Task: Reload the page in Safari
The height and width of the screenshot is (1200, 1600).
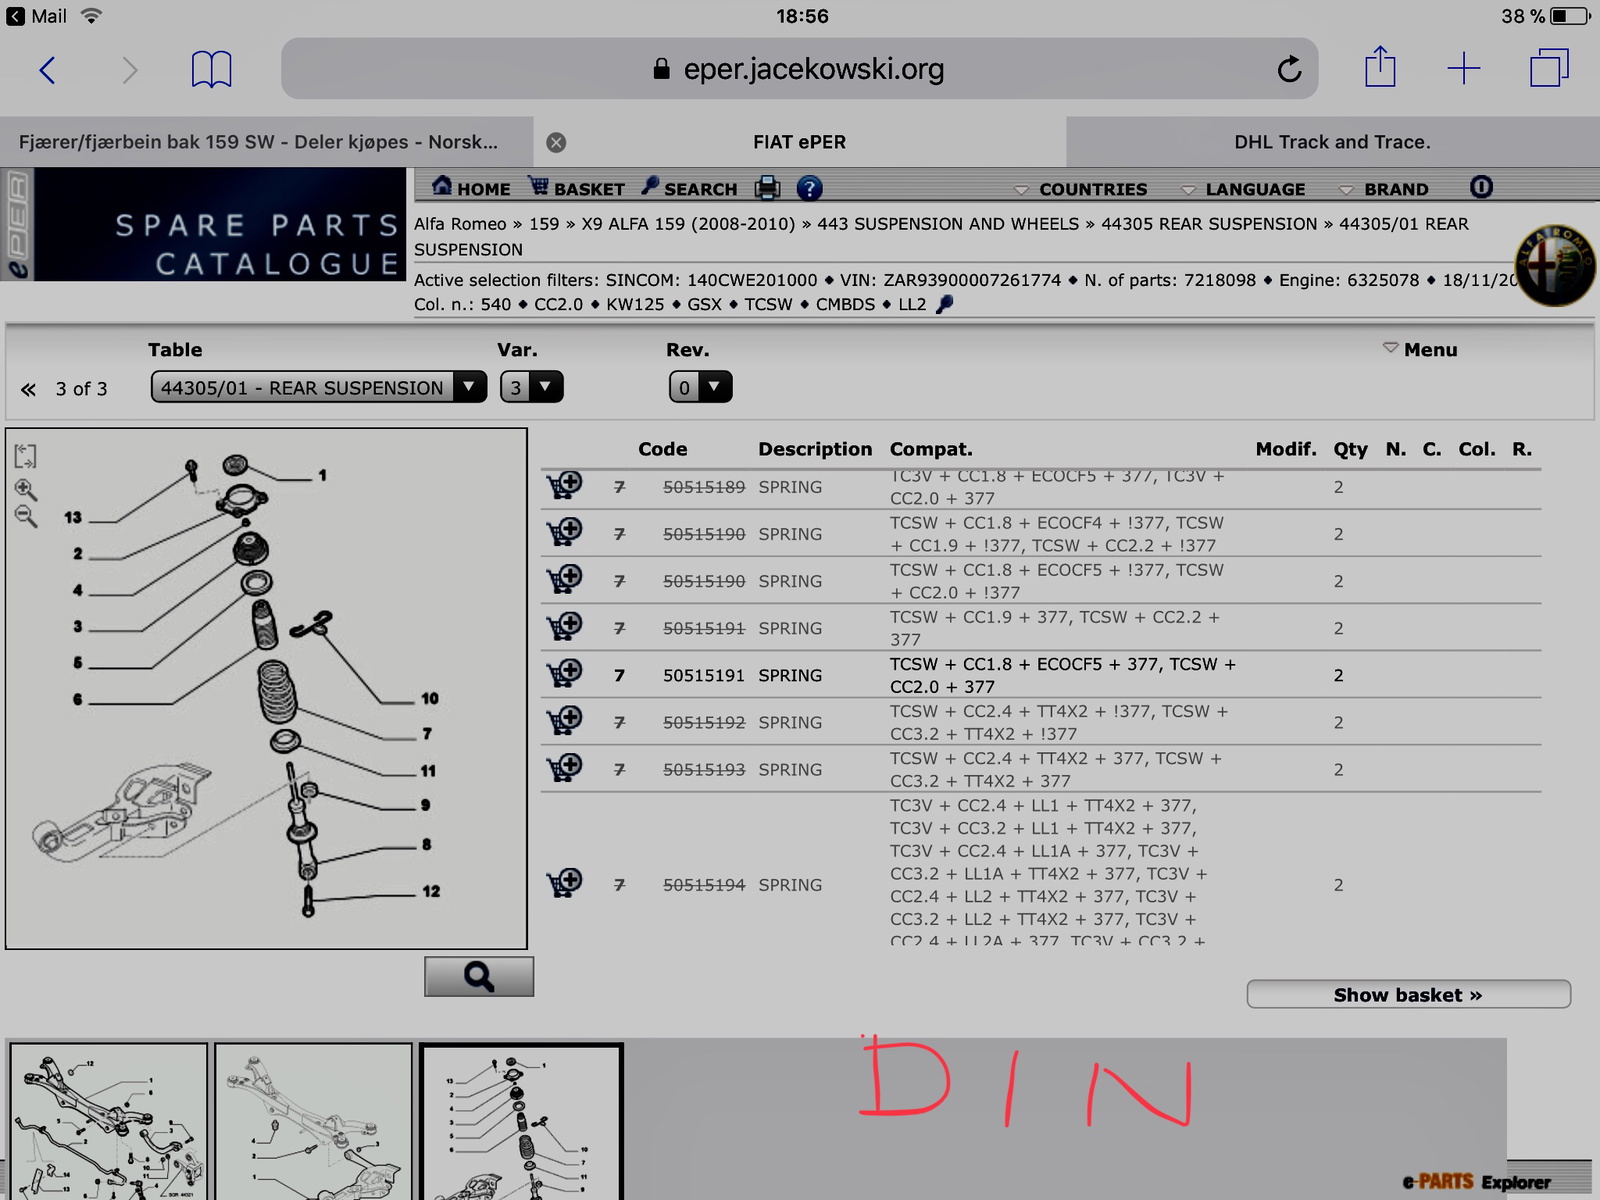Action: coord(1289,69)
